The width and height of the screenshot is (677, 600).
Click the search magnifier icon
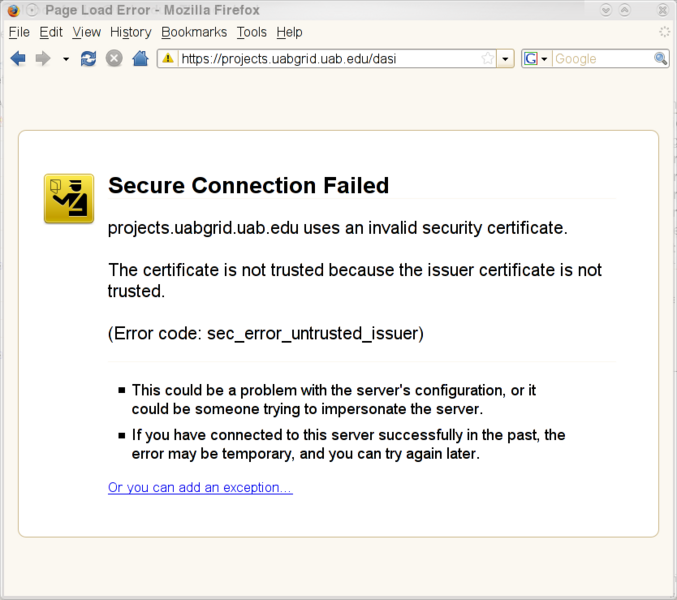click(x=661, y=59)
